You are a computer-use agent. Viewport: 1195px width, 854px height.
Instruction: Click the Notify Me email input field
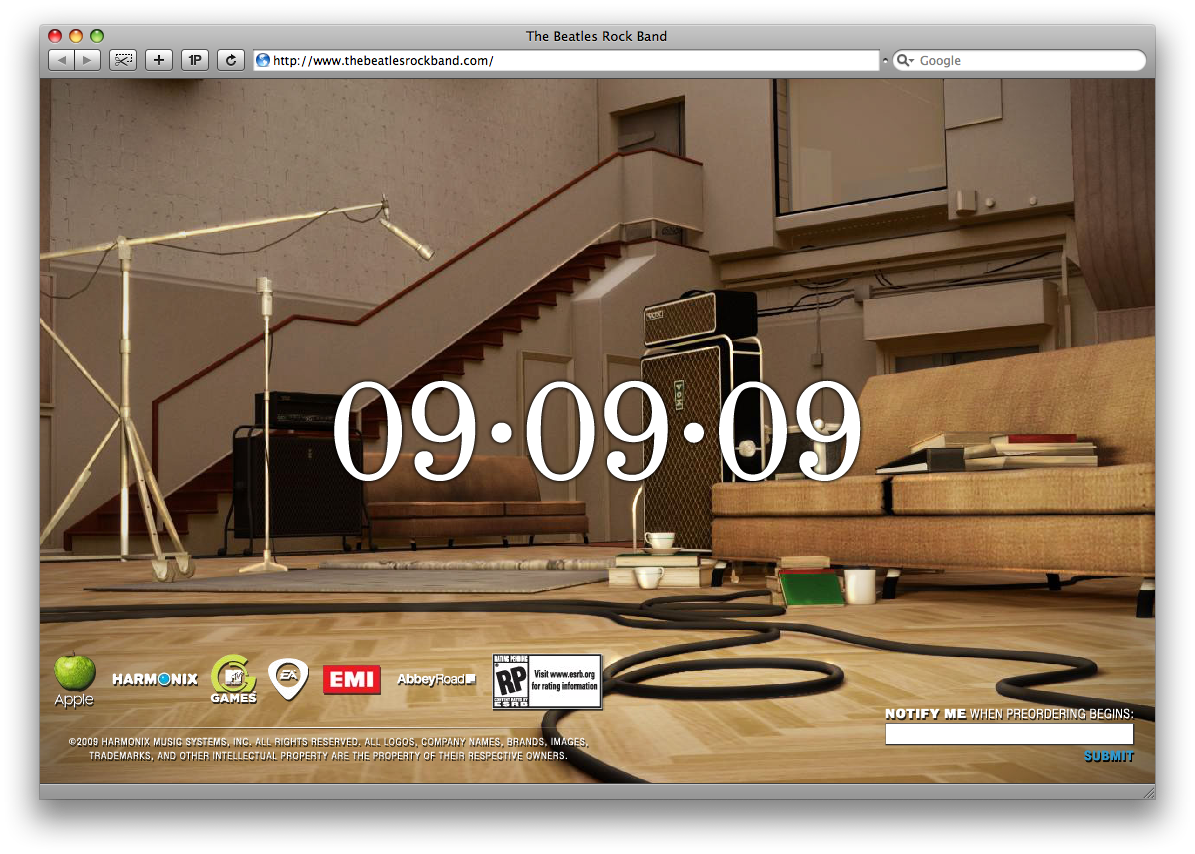click(1009, 734)
